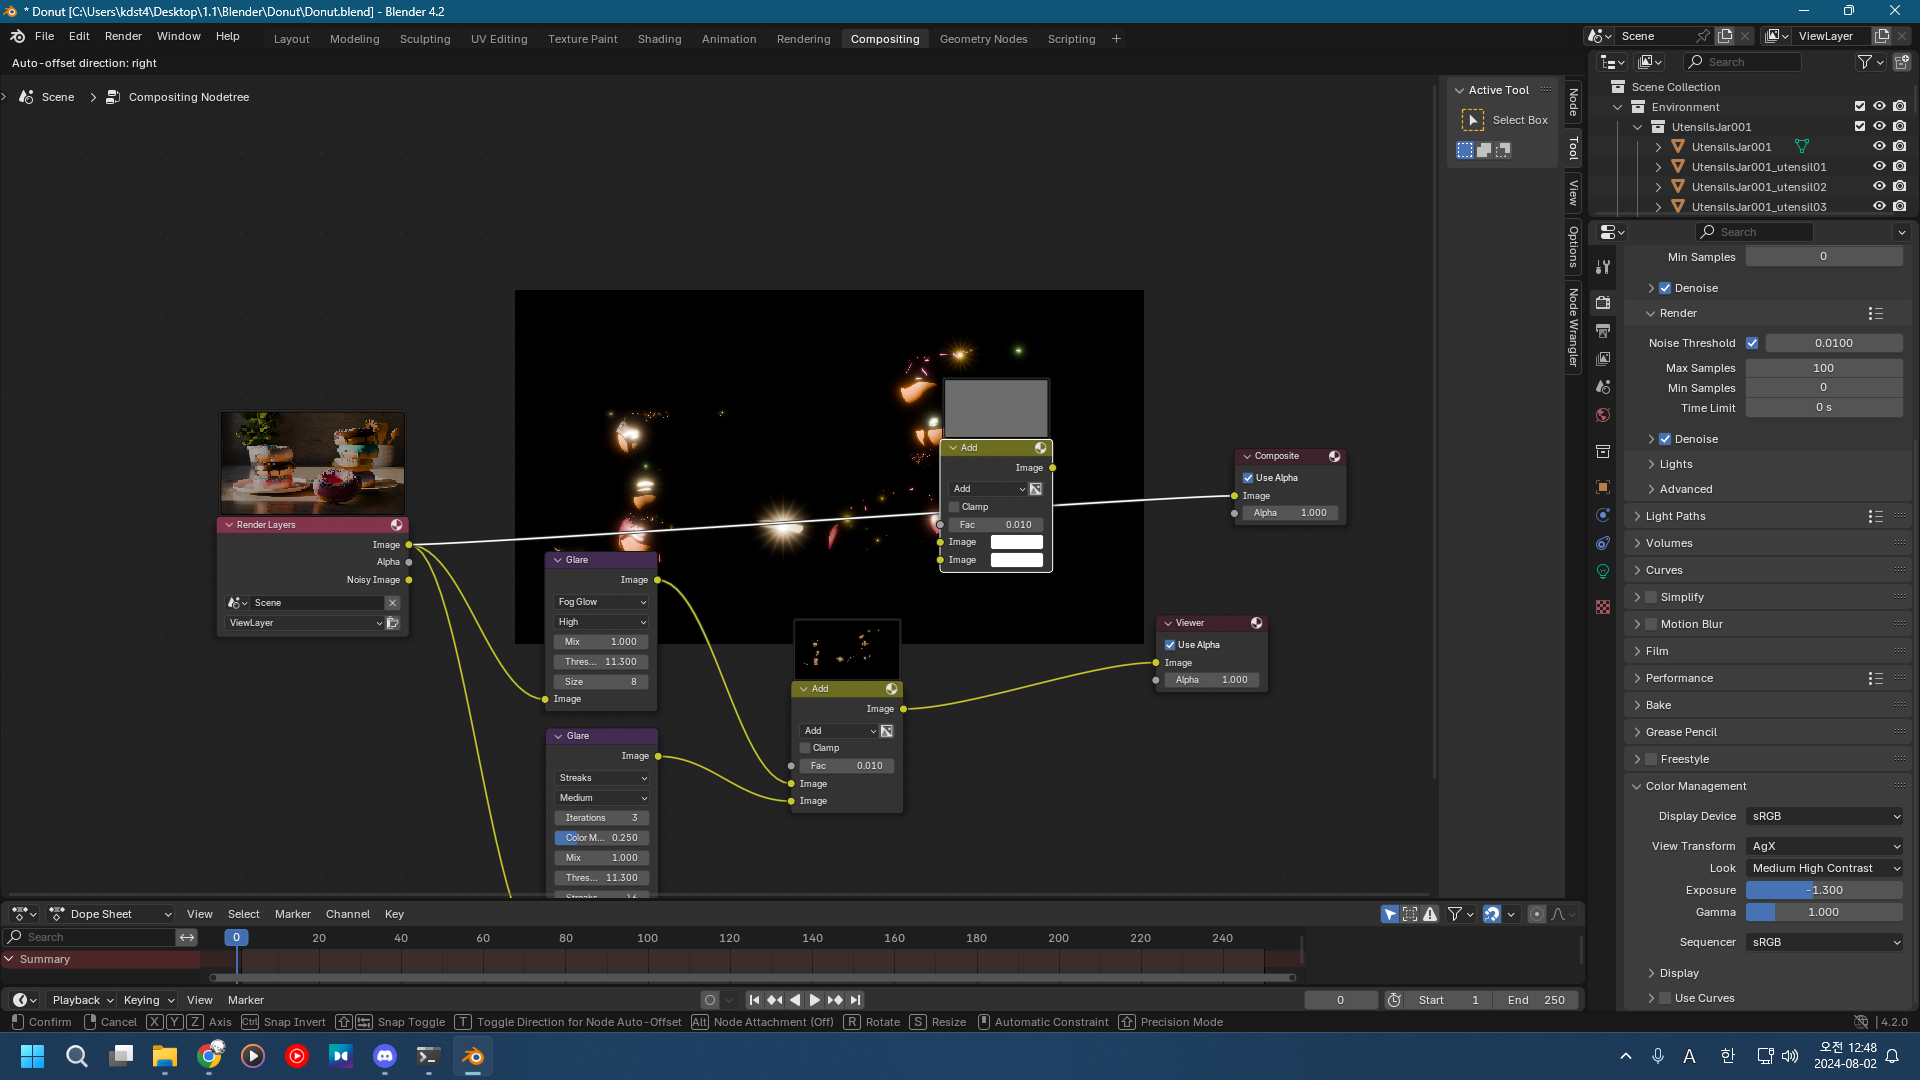Toggle Only Show Selected arrow in Dope Sheet

pos(1390,914)
